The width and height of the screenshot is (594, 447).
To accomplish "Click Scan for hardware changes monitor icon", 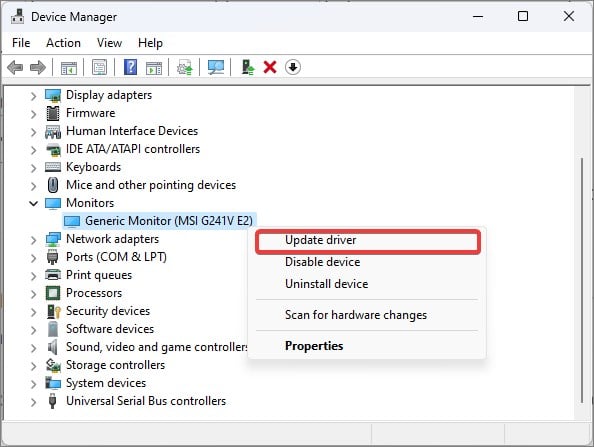I will (216, 67).
